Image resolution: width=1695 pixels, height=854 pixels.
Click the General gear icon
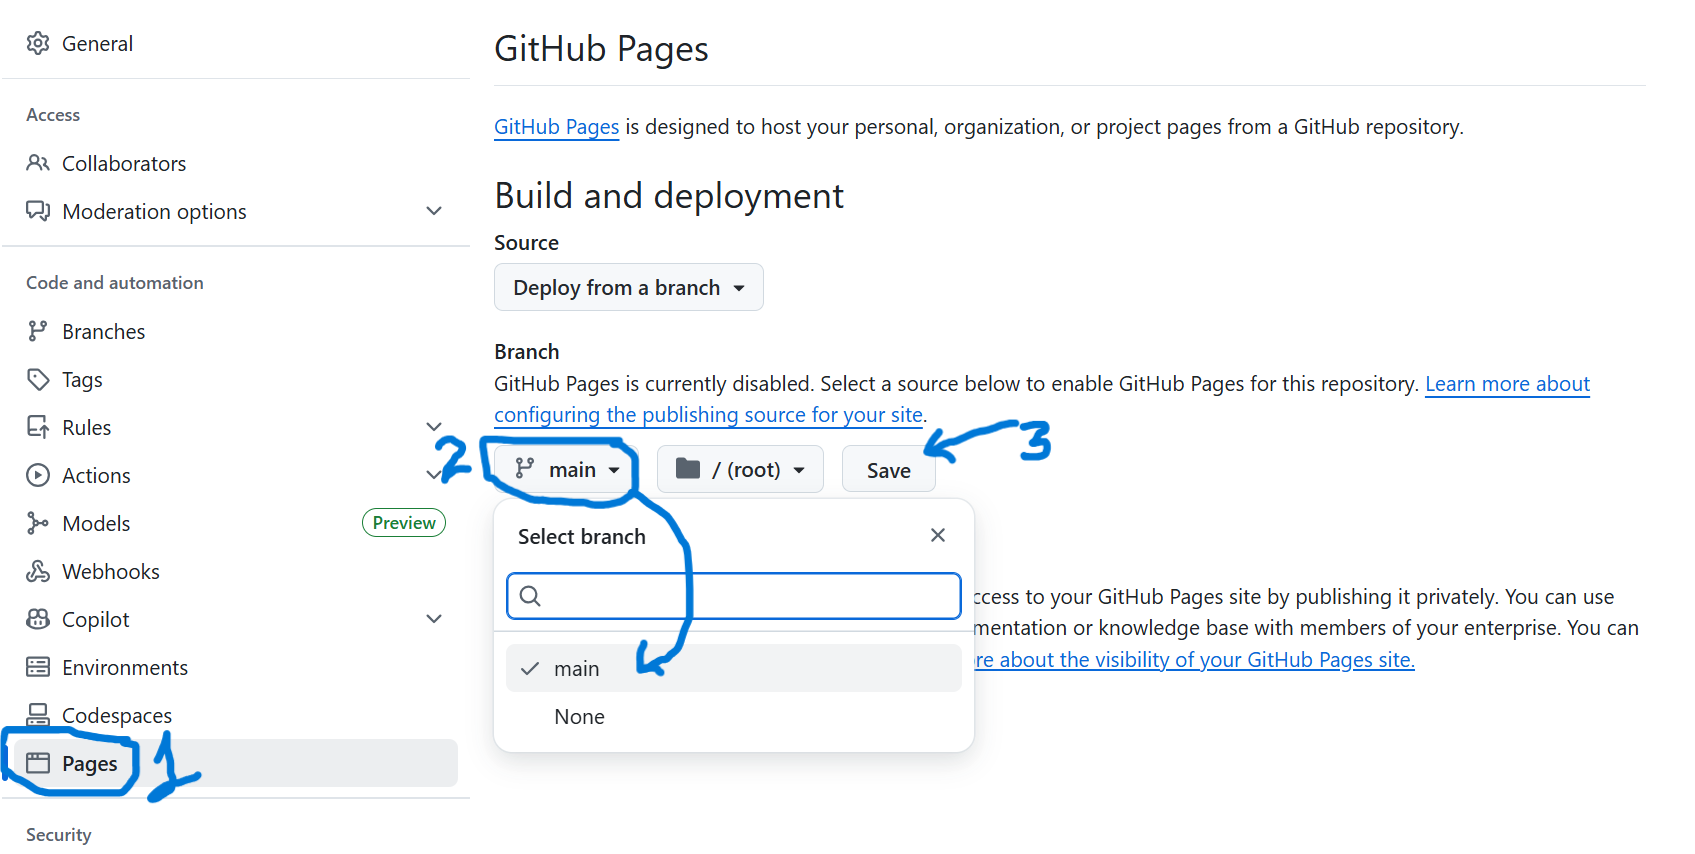pos(38,43)
